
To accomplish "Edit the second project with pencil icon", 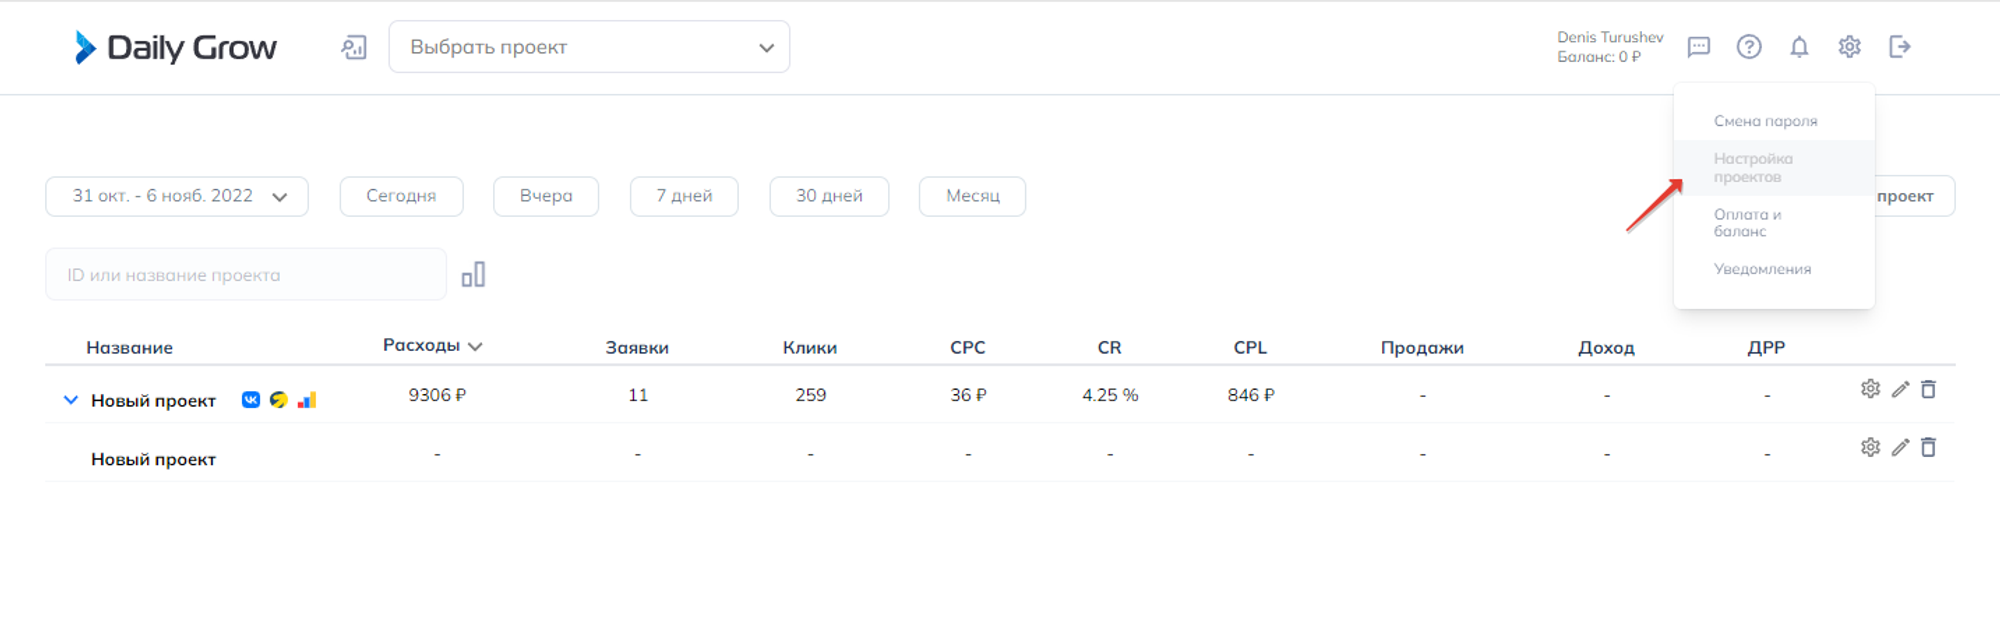I will coord(1900,448).
